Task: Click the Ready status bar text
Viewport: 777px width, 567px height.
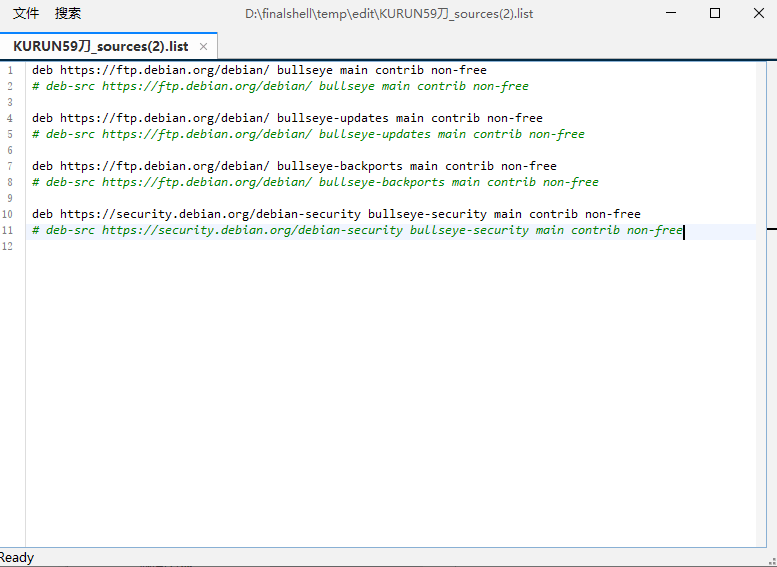Action: 17,558
